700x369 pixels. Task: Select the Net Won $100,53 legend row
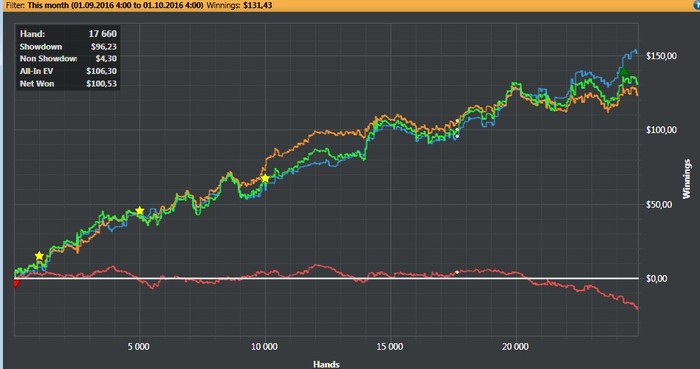(68, 83)
